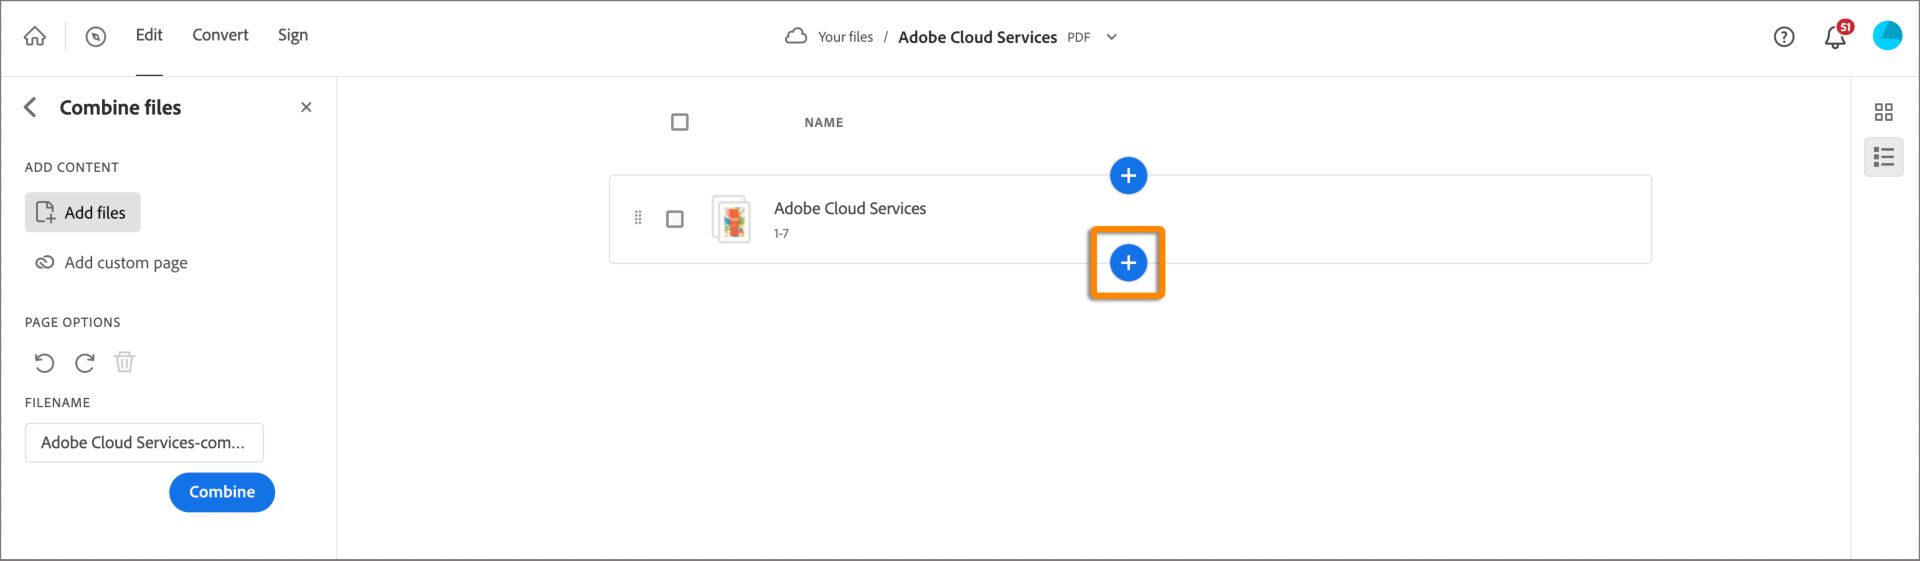Open the notifications bell
The height and width of the screenshot is (561, 1920).
coord(1836,38)
